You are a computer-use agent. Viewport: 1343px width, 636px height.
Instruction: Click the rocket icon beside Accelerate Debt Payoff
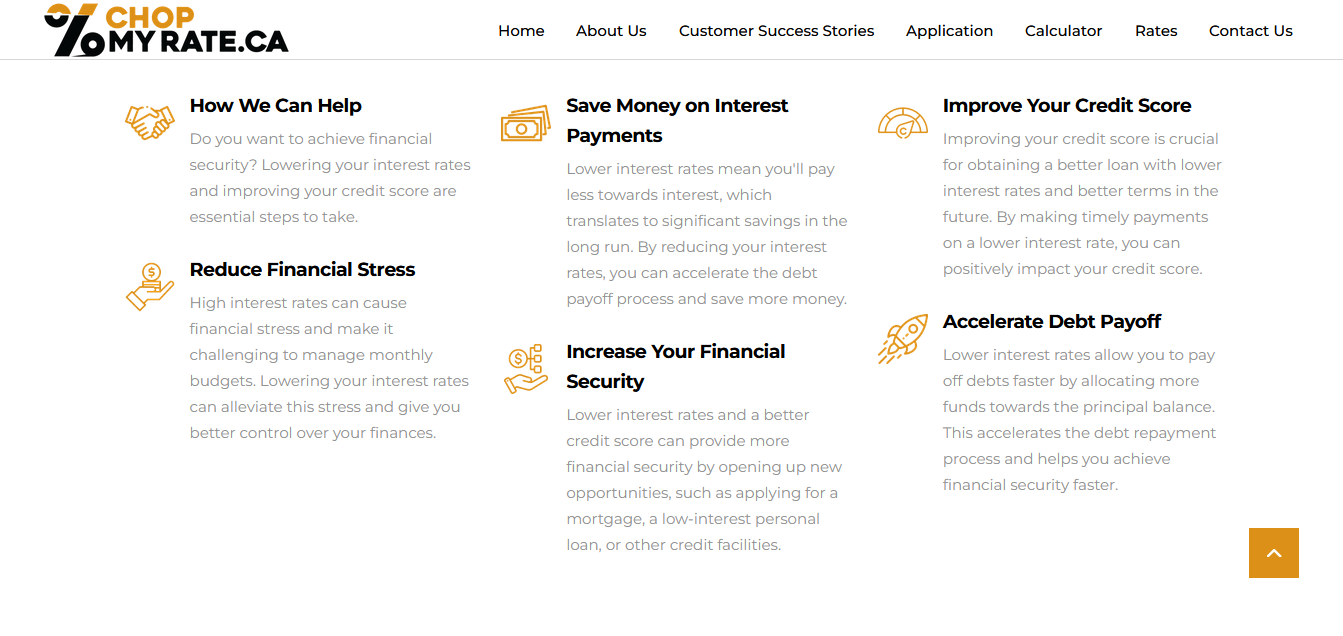[903, 338]
